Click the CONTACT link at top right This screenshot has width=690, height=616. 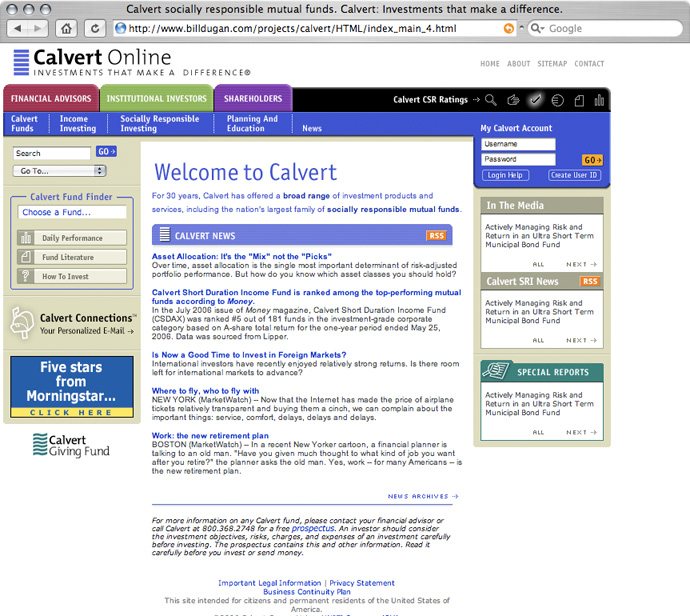pos(589,64)
